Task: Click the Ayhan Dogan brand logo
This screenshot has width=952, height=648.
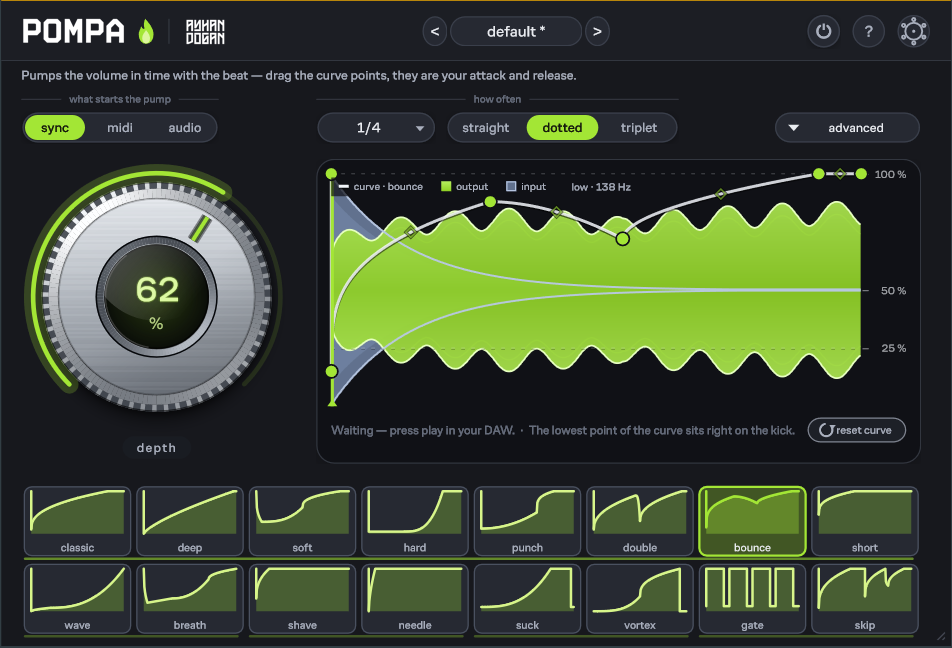Action: click(x=205, y=32)
